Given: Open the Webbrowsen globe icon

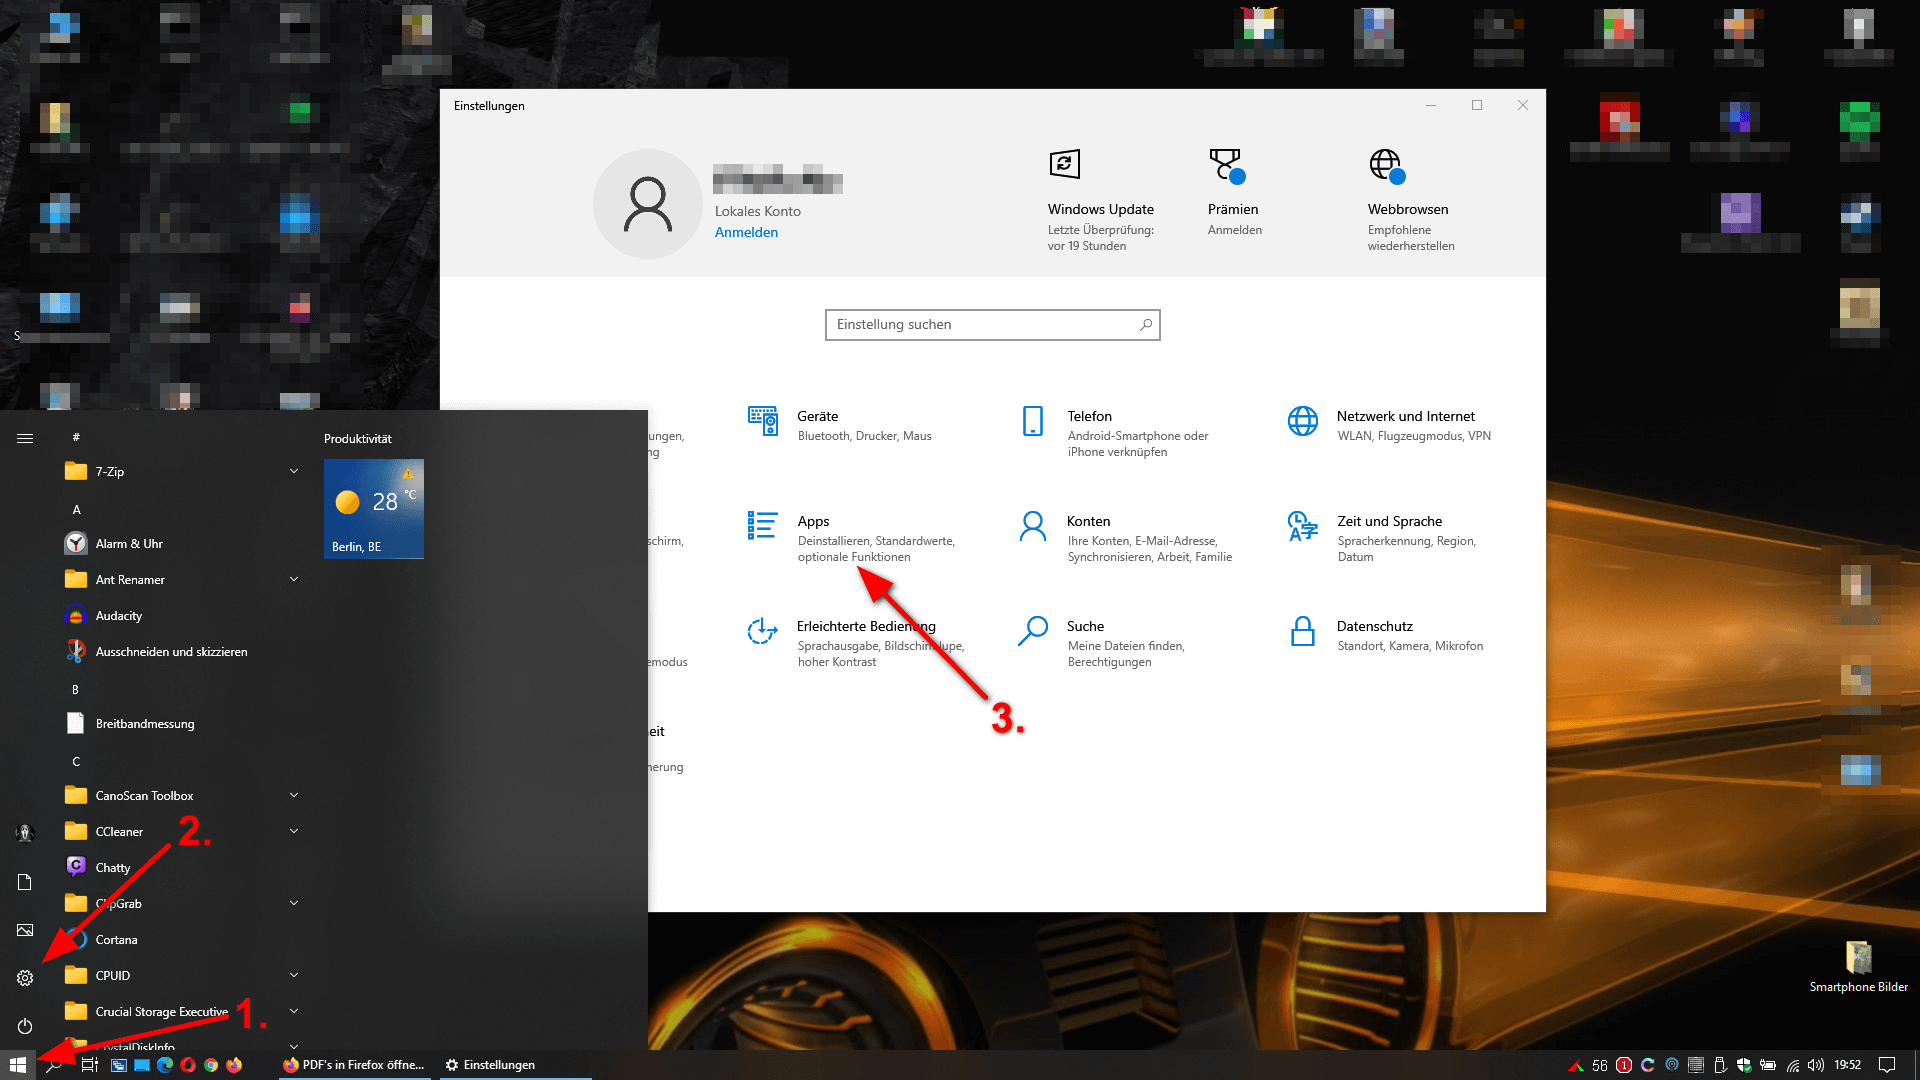Looking at the screenshot, I should tap(1386, 166).
